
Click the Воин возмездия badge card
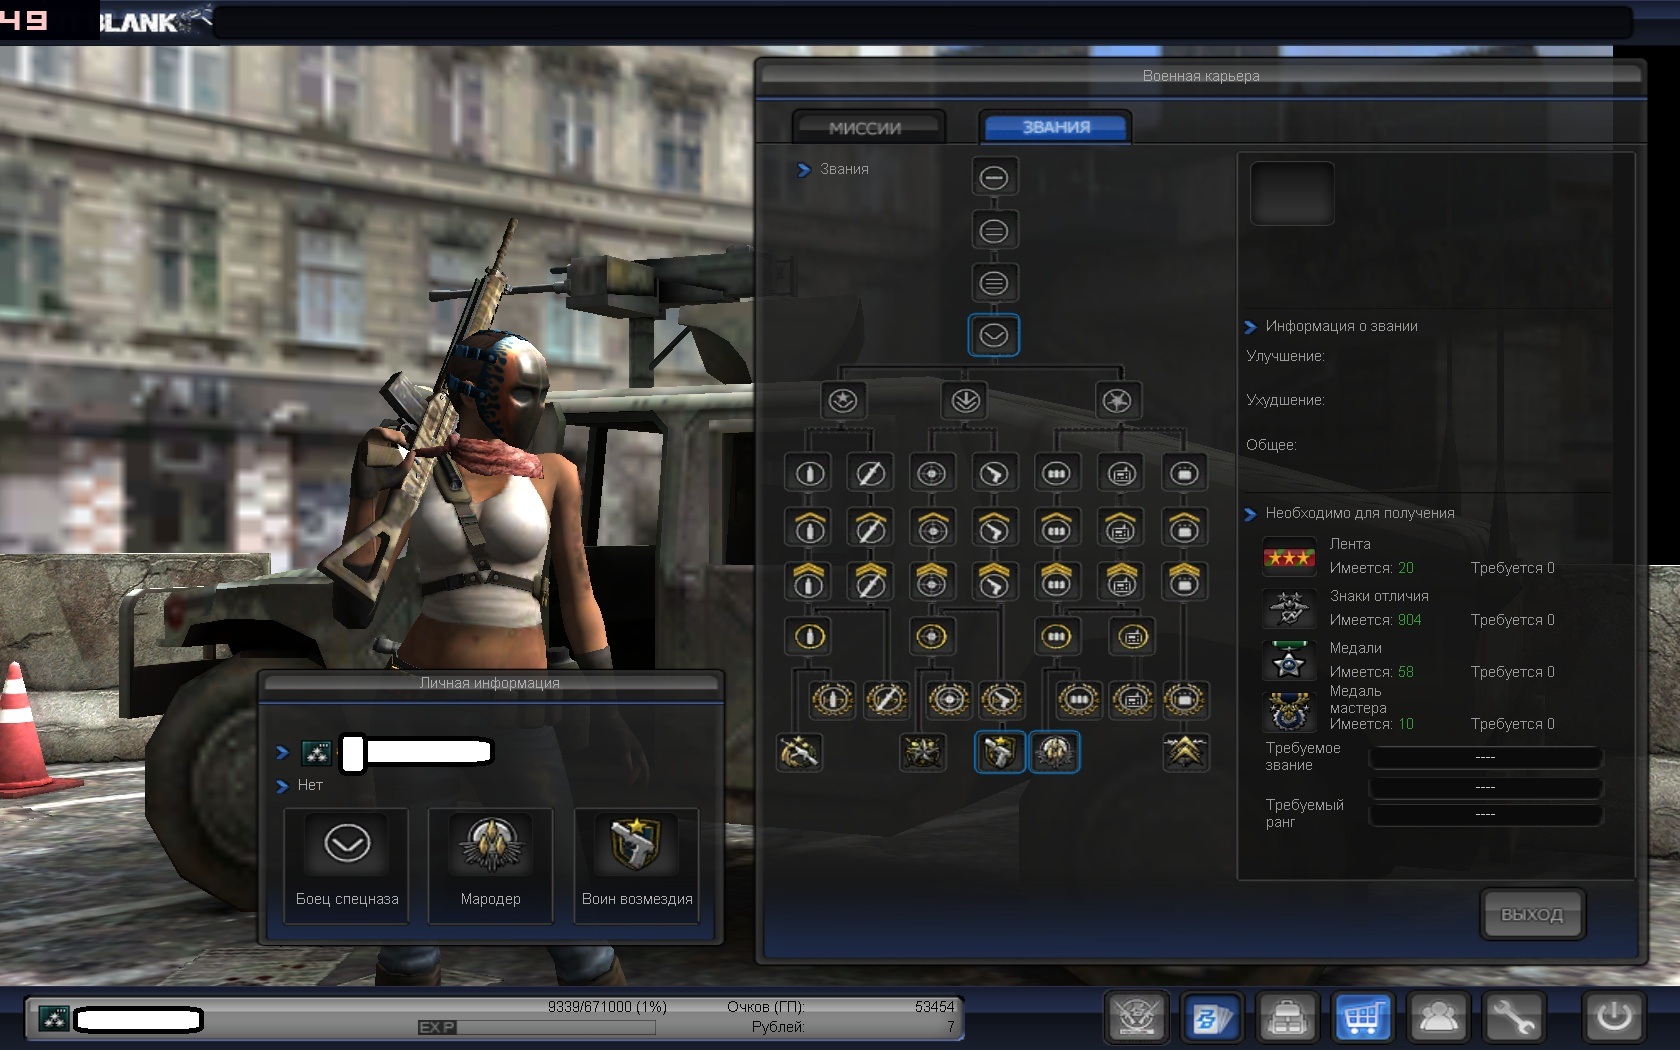tap(636, 864)
